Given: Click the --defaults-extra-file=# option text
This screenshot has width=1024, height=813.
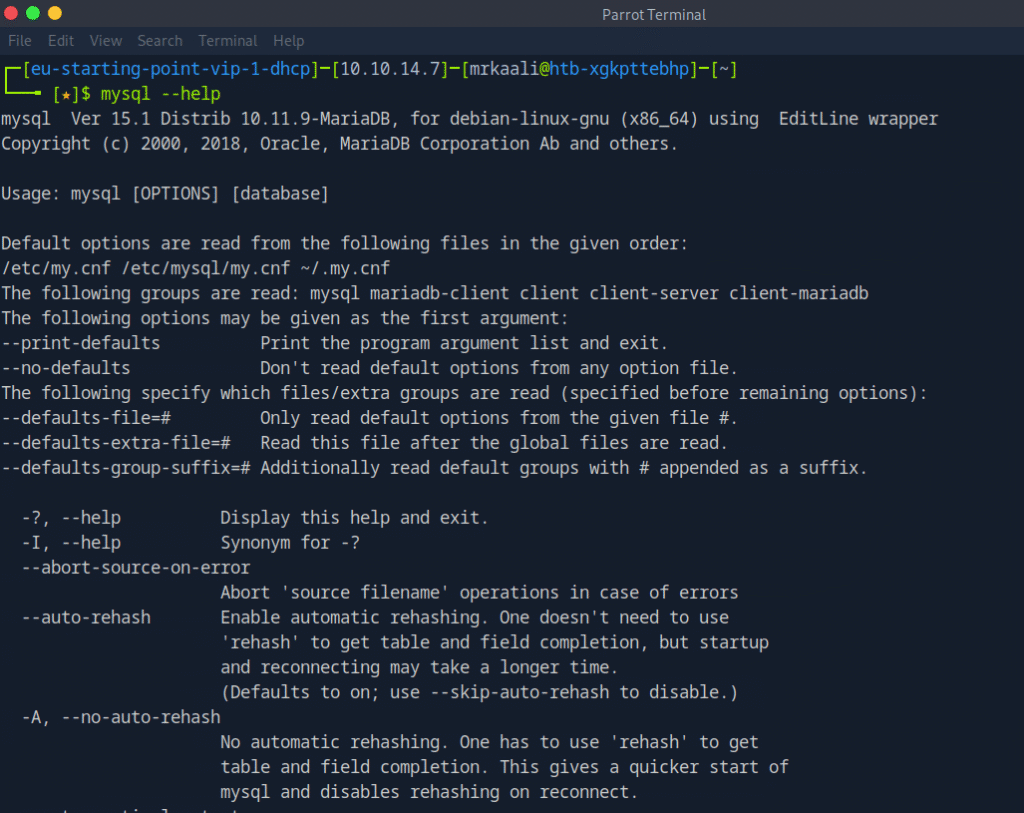Looking at the screenshot, I should pos(117,443).
